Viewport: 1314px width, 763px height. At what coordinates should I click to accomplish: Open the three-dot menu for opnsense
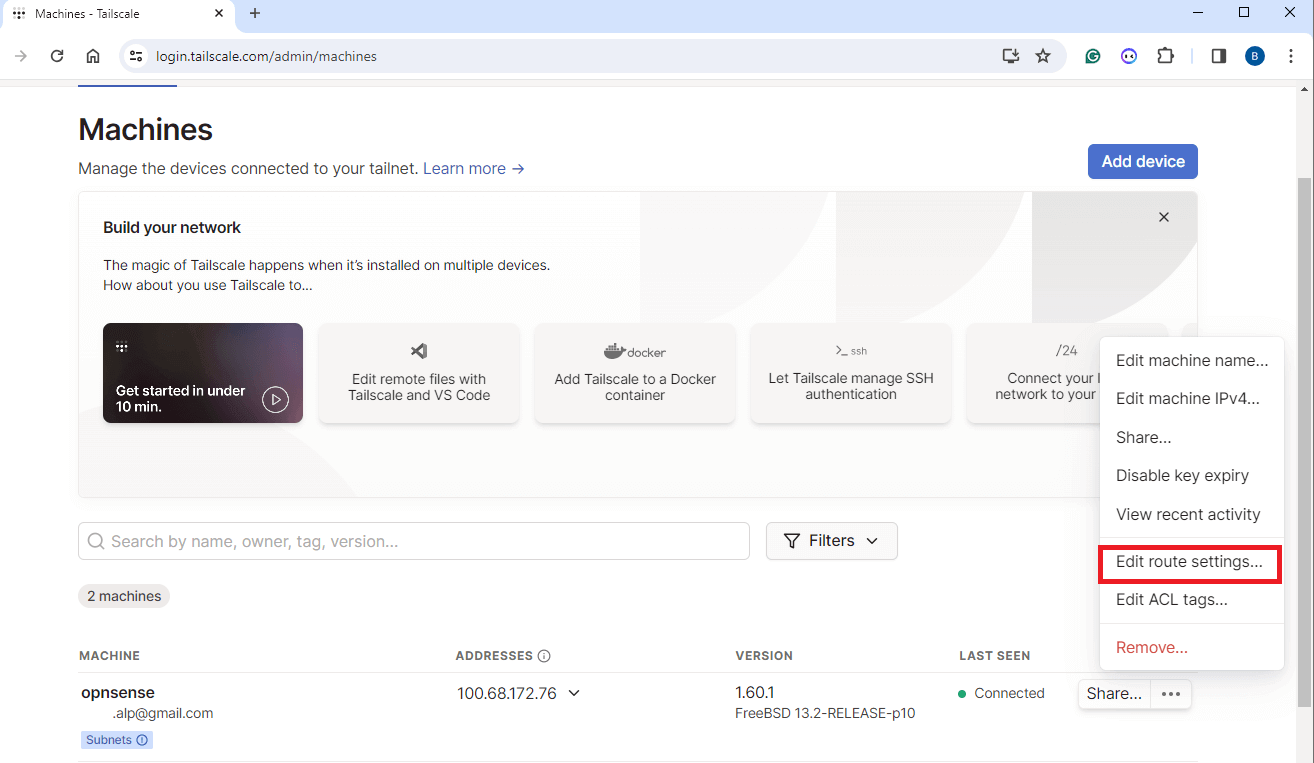pyautogui.click(x=1171, y=694)
